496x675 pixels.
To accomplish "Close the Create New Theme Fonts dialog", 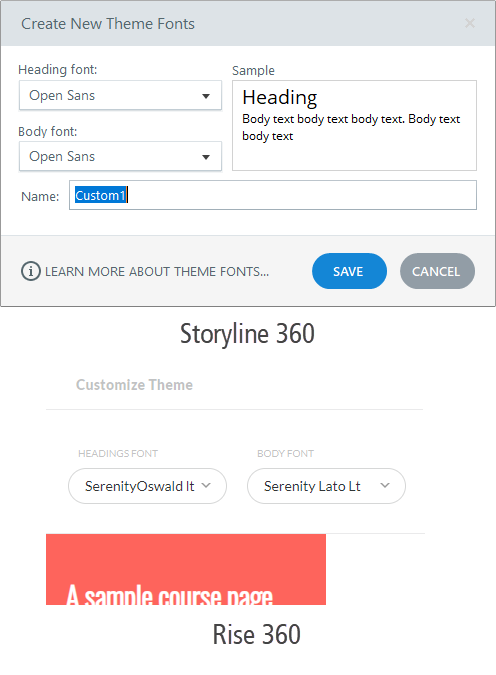I will coord(470,23).
